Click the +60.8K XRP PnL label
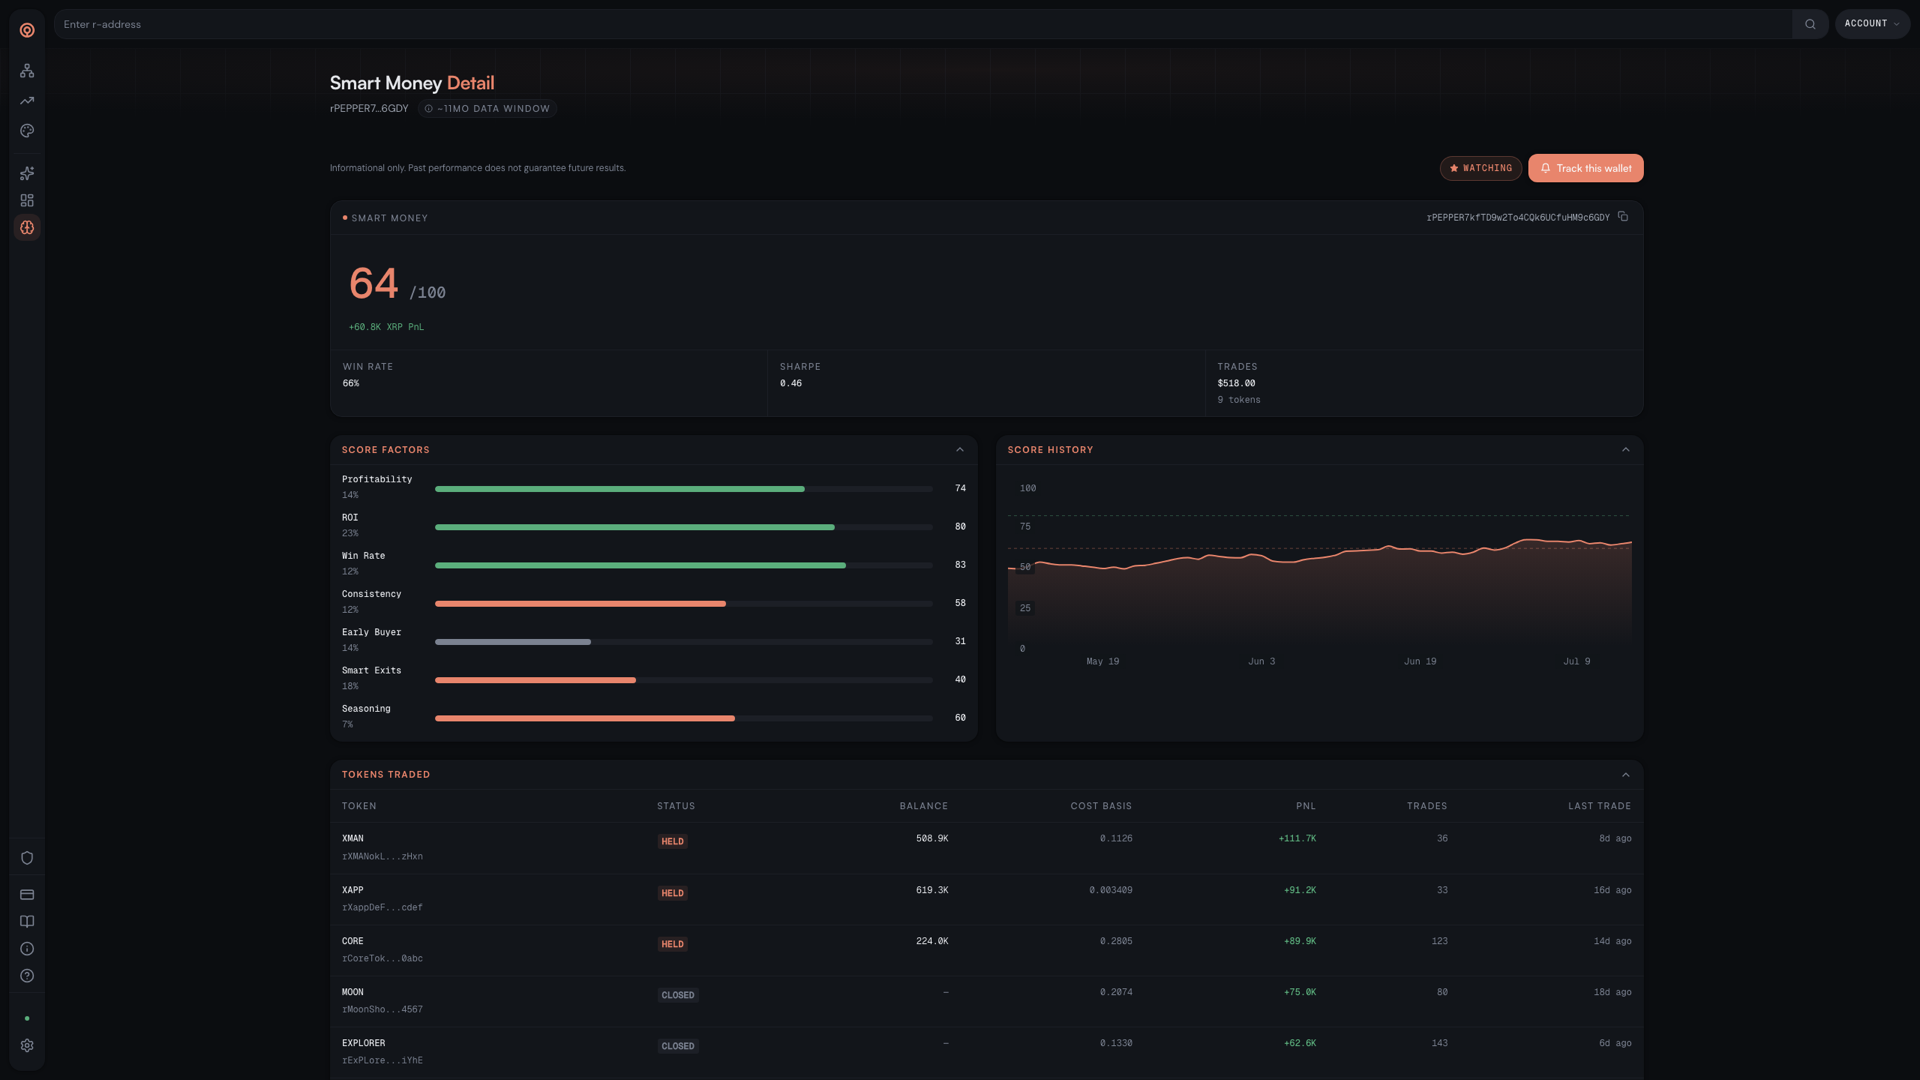Image resolution: width=1920 pixels, height=1080 pixels. (x=386, y=327)
